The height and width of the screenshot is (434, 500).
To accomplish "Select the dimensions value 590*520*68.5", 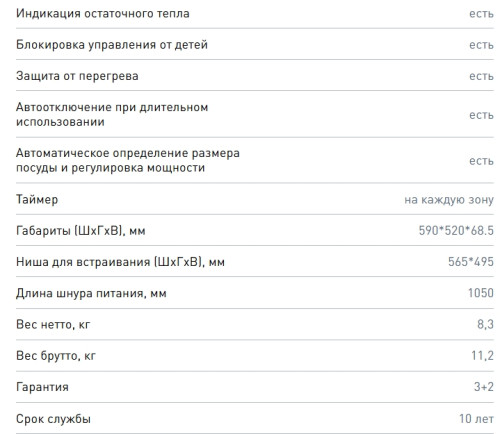I will click(x=456, y=230).
